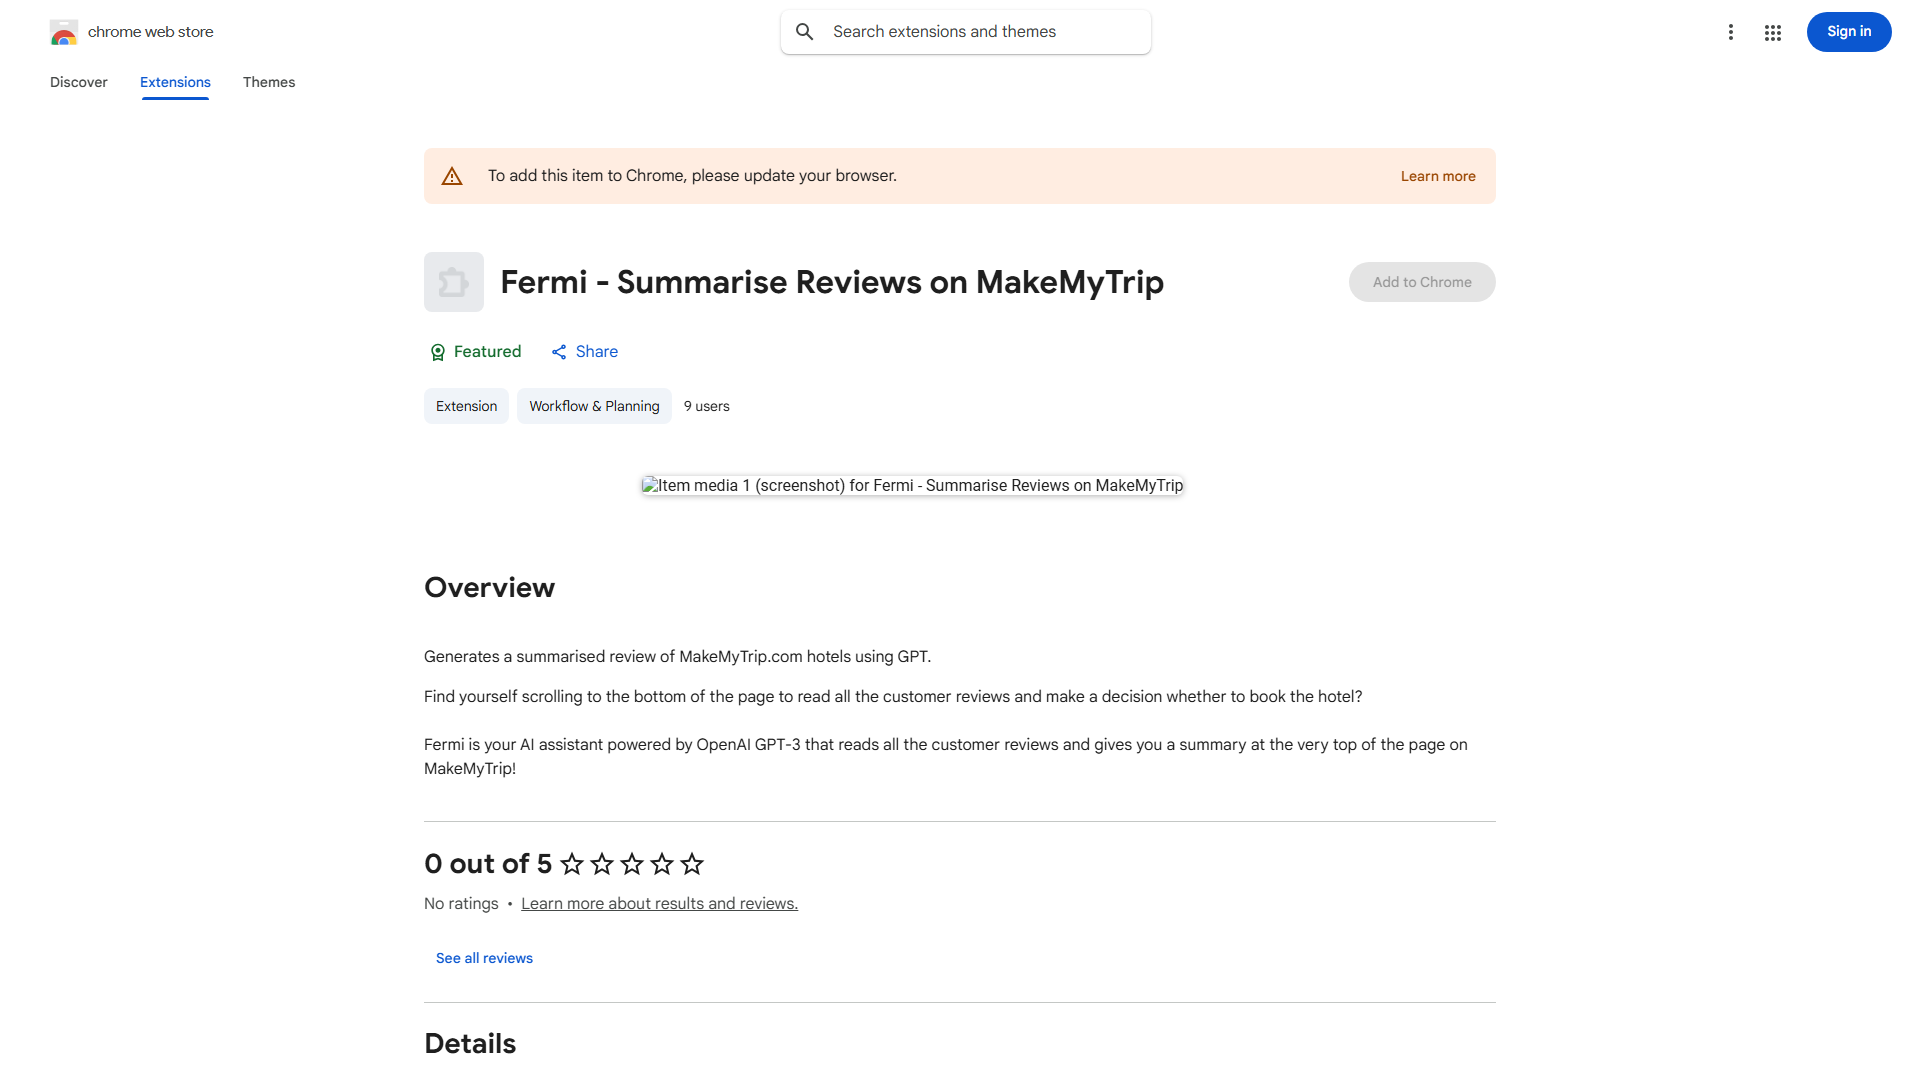
Task: Select the Extensions navigation item
Action: (175, 82)
